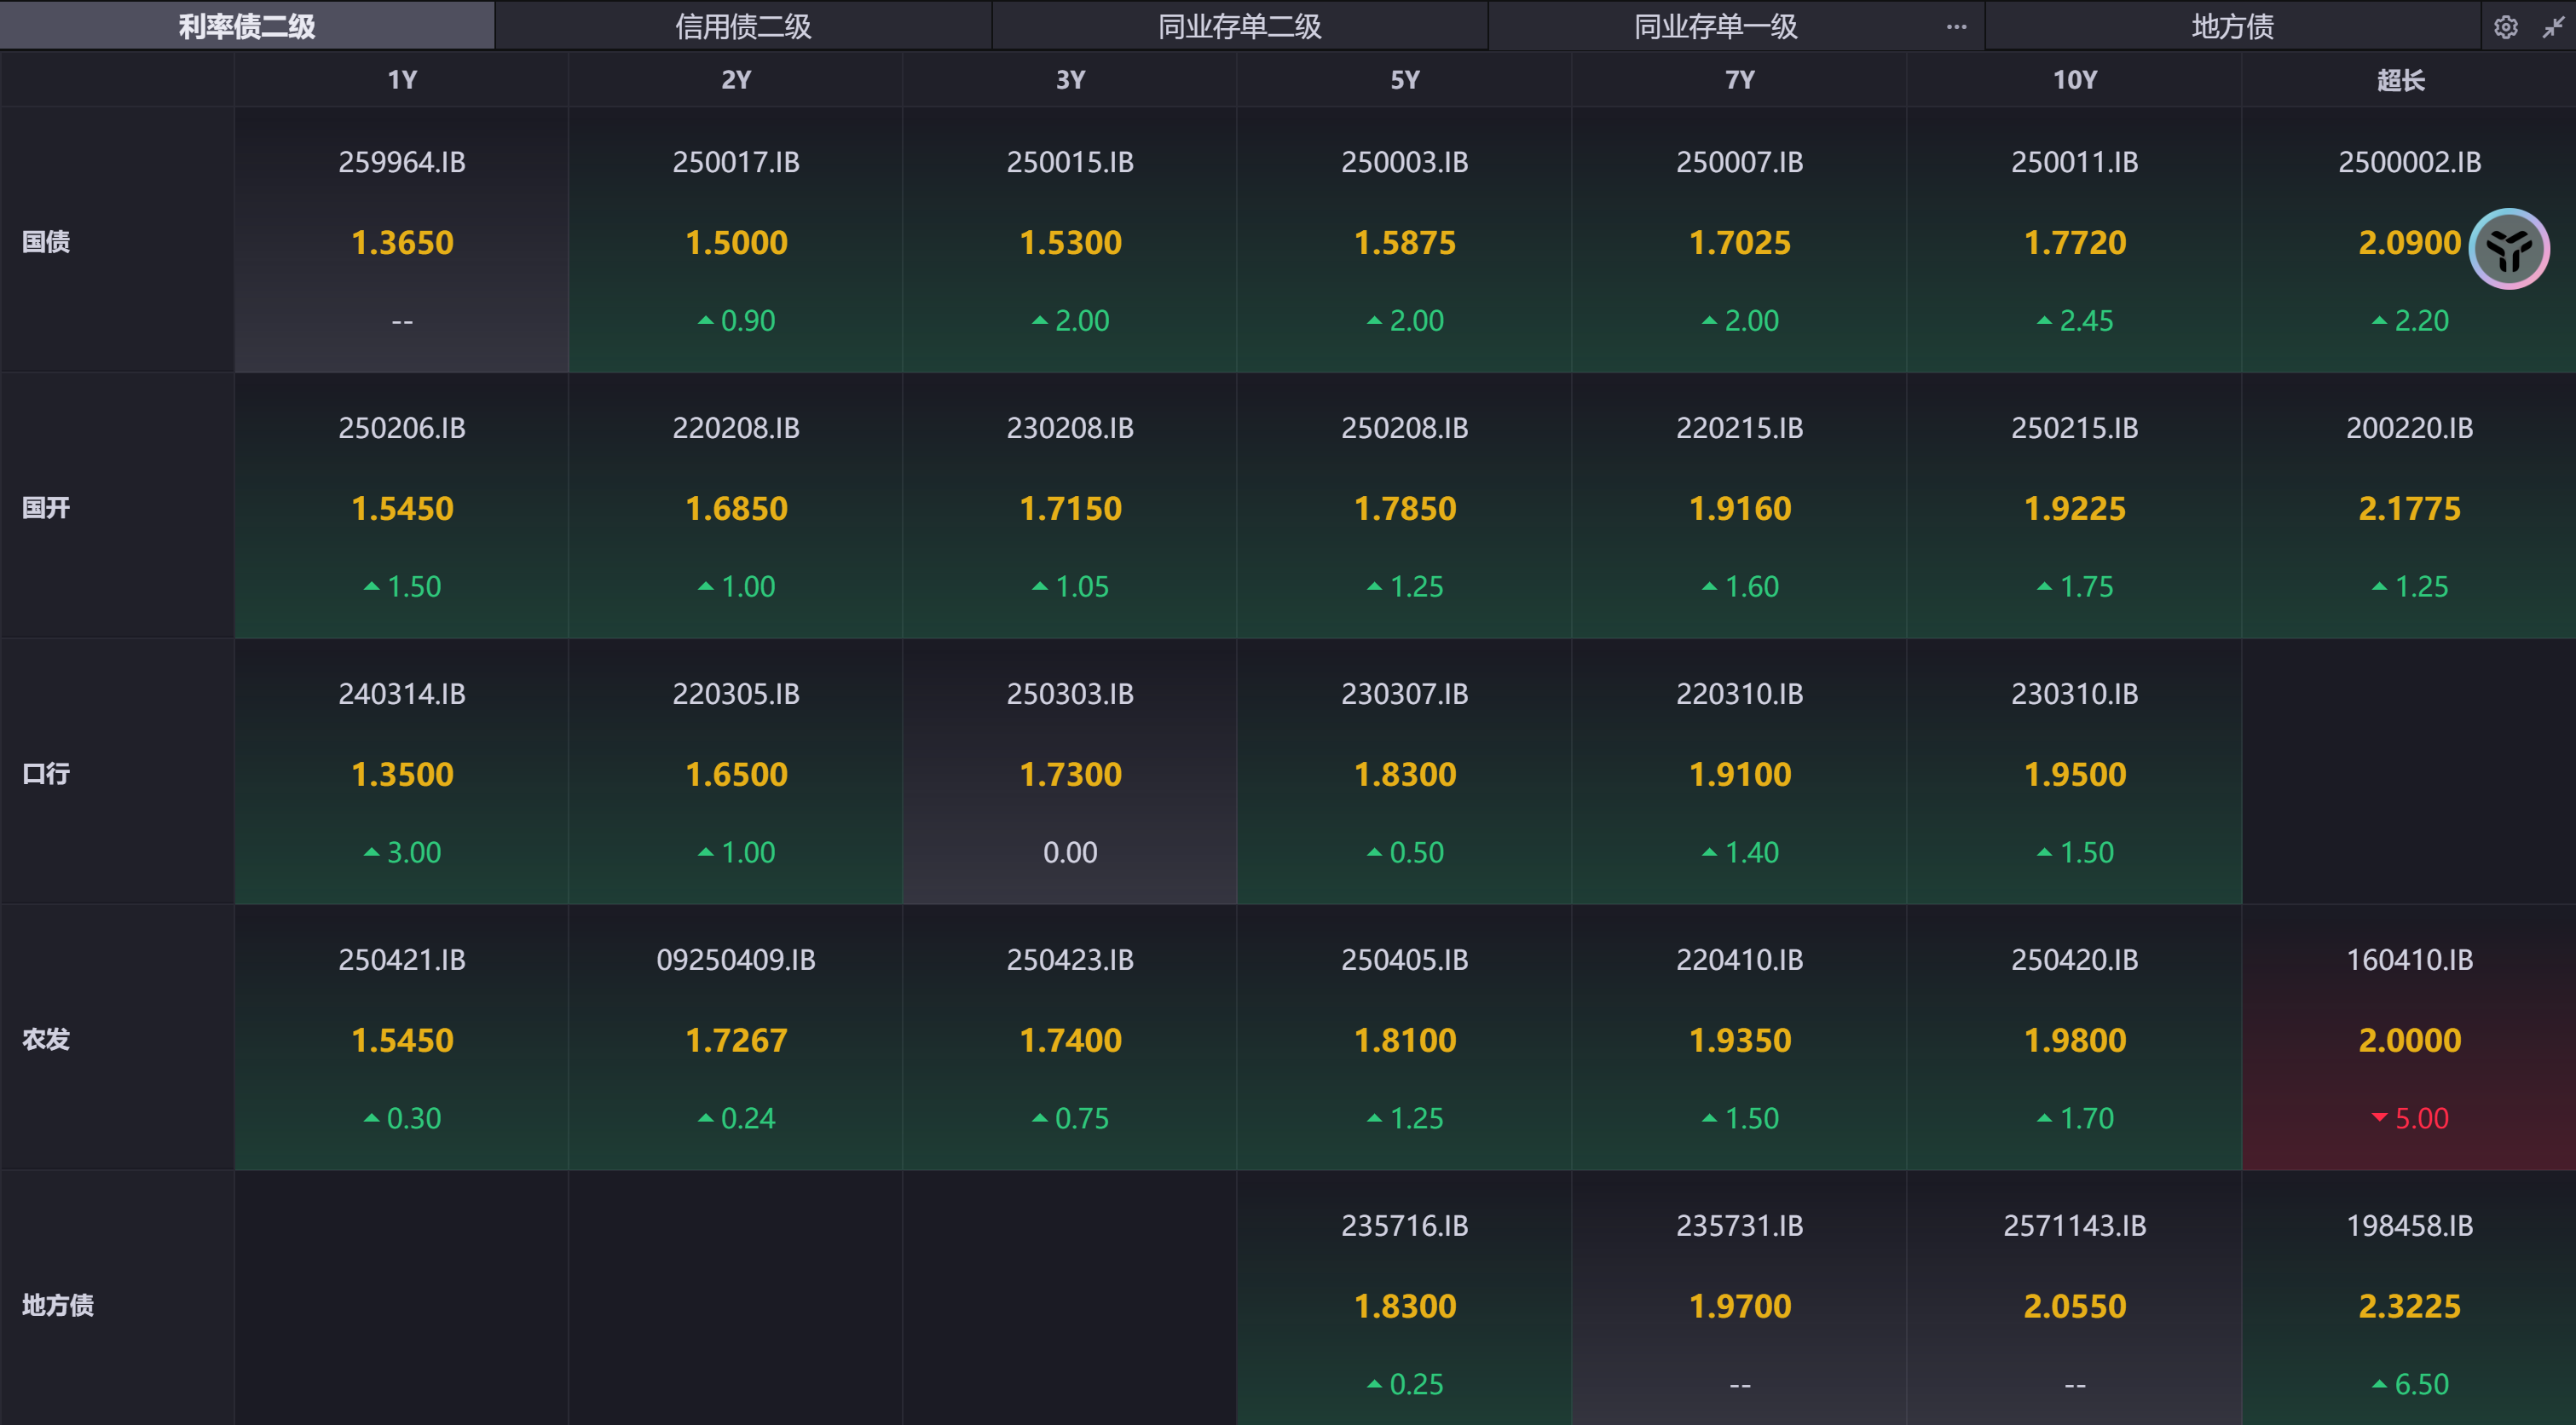The image size is (2576, 1425).
Task: Click the 250303.IB cell with 0.00 change
Action: point(1070,772)
